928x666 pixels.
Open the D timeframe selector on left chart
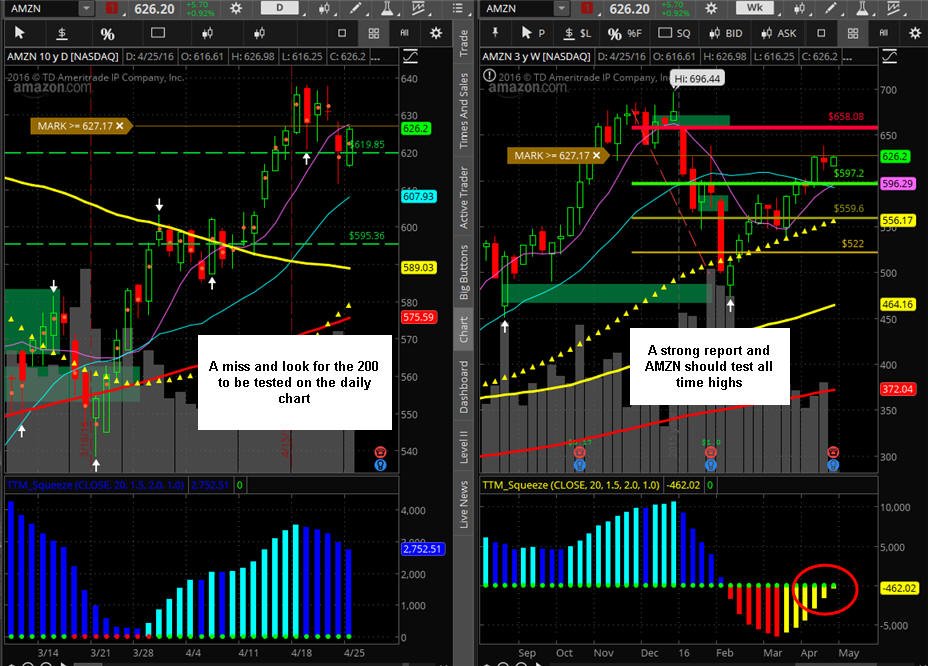click(x=280, y=8)
